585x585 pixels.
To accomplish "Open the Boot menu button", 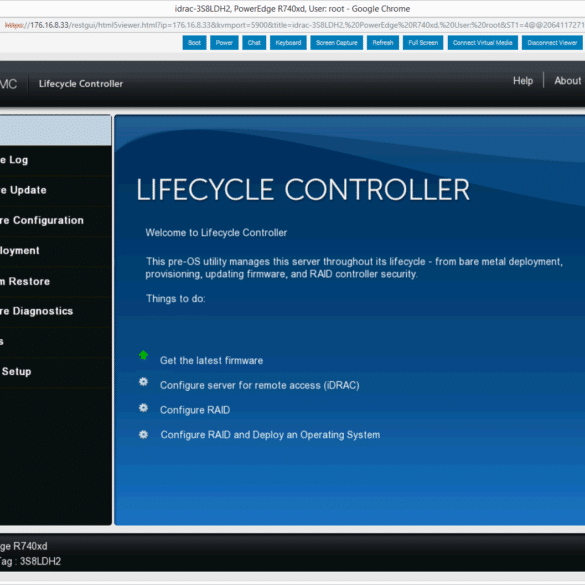I will 194,43.
